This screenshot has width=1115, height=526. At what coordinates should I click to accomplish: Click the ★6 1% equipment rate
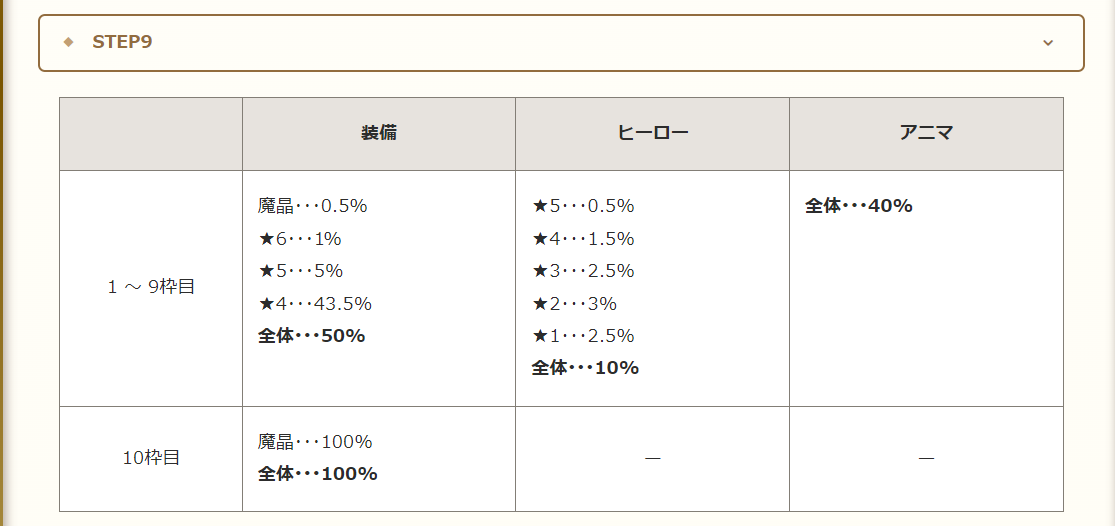pyautogui.click(x=299, y=239)
